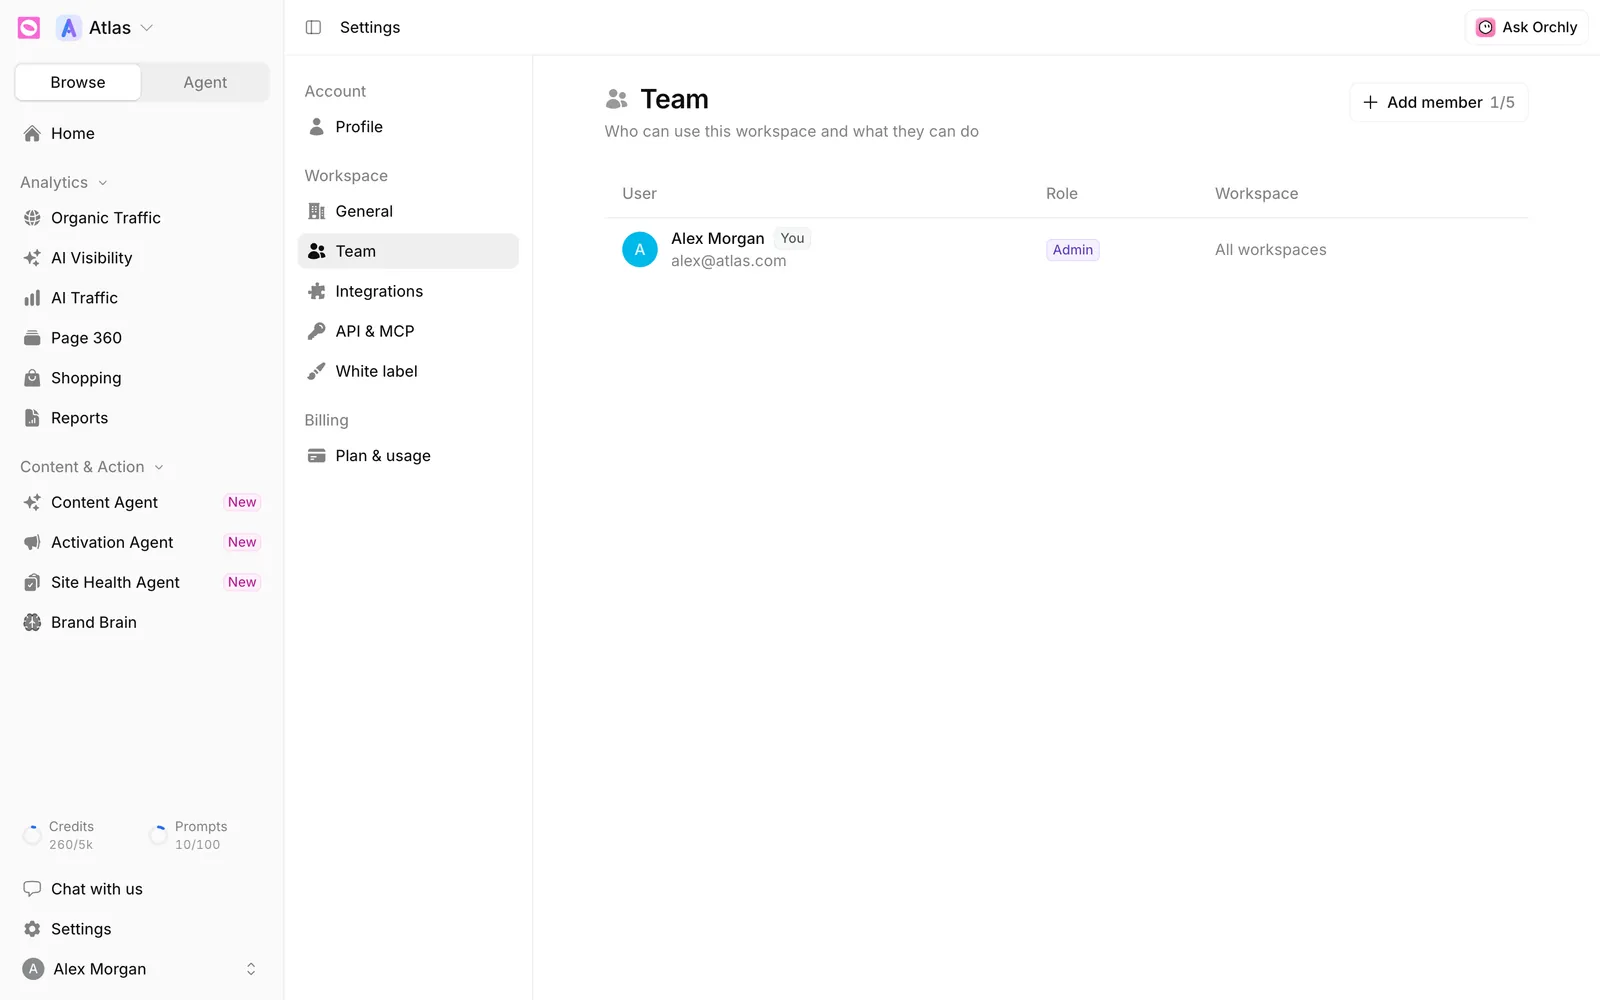Screen dimensions: 1600x1000
Task: Open Plan & usage billing
Action: point(408,456)
